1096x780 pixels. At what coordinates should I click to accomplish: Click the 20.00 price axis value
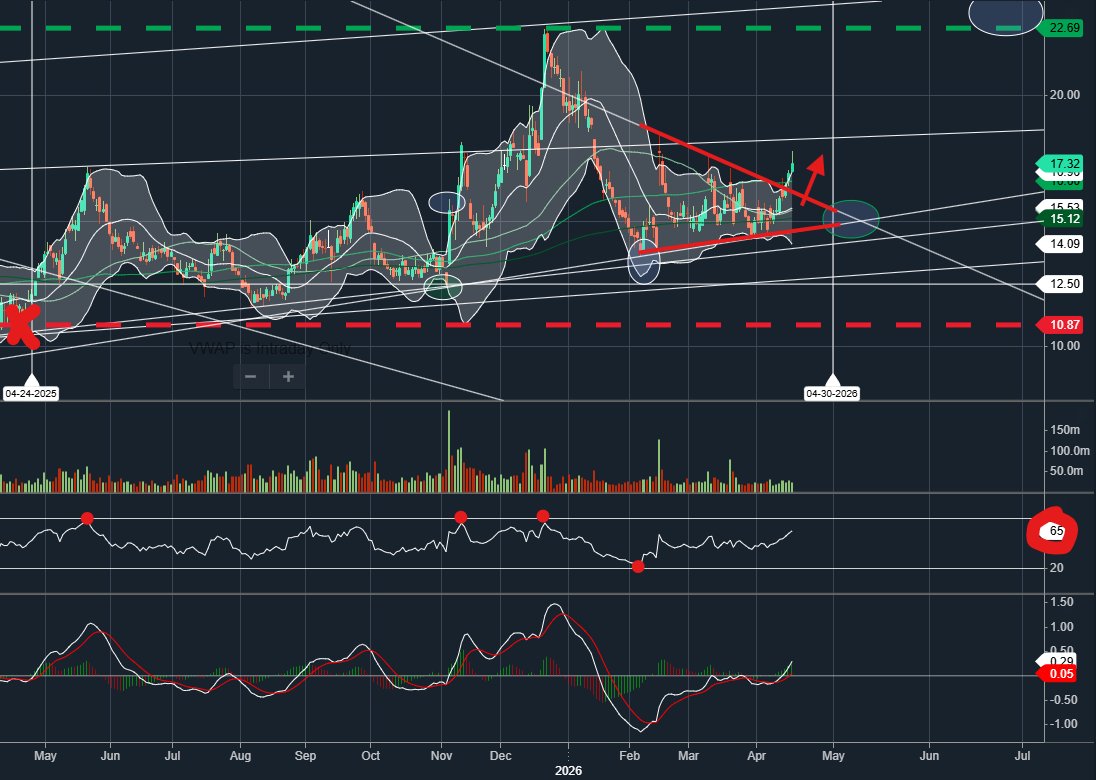click(1065, 95)
